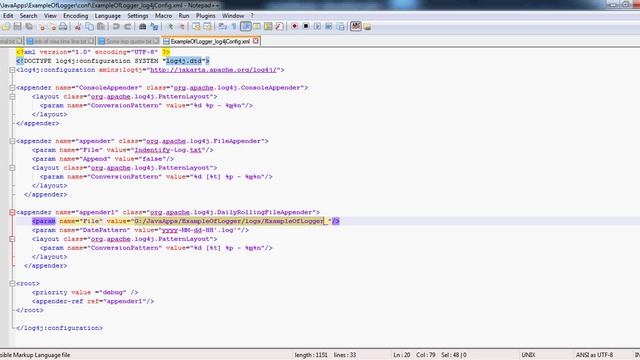Toggle synchronized horizontal scrolling
This screenshot has height=360, width=640.
207,27
